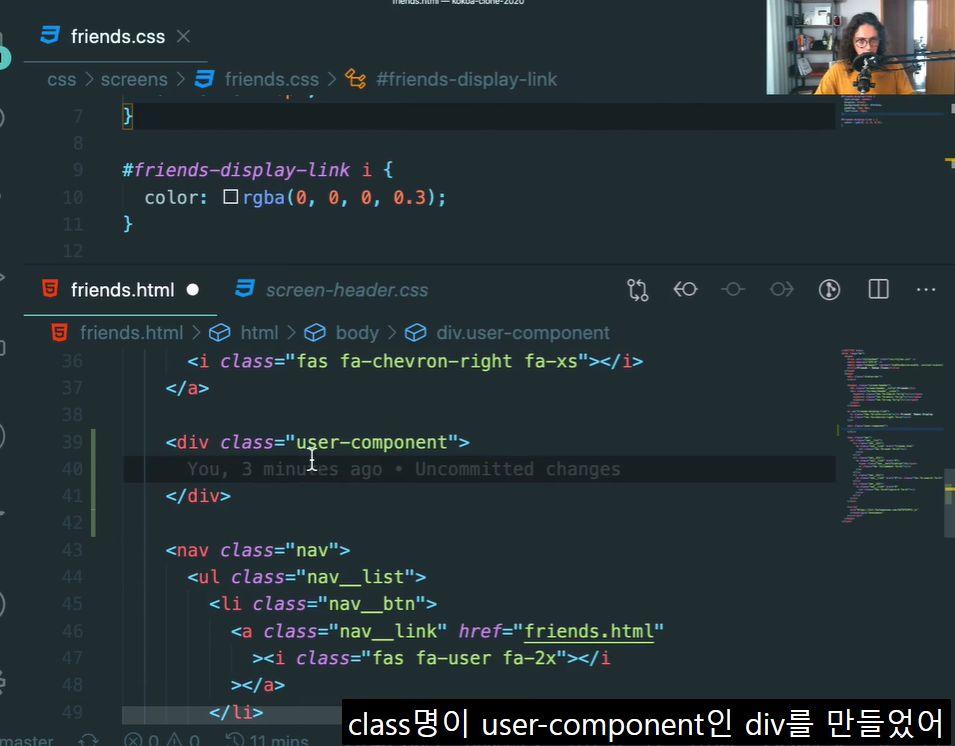Select the css breadcrumb folder
955x746 pixels.
[x=62, y=79]
